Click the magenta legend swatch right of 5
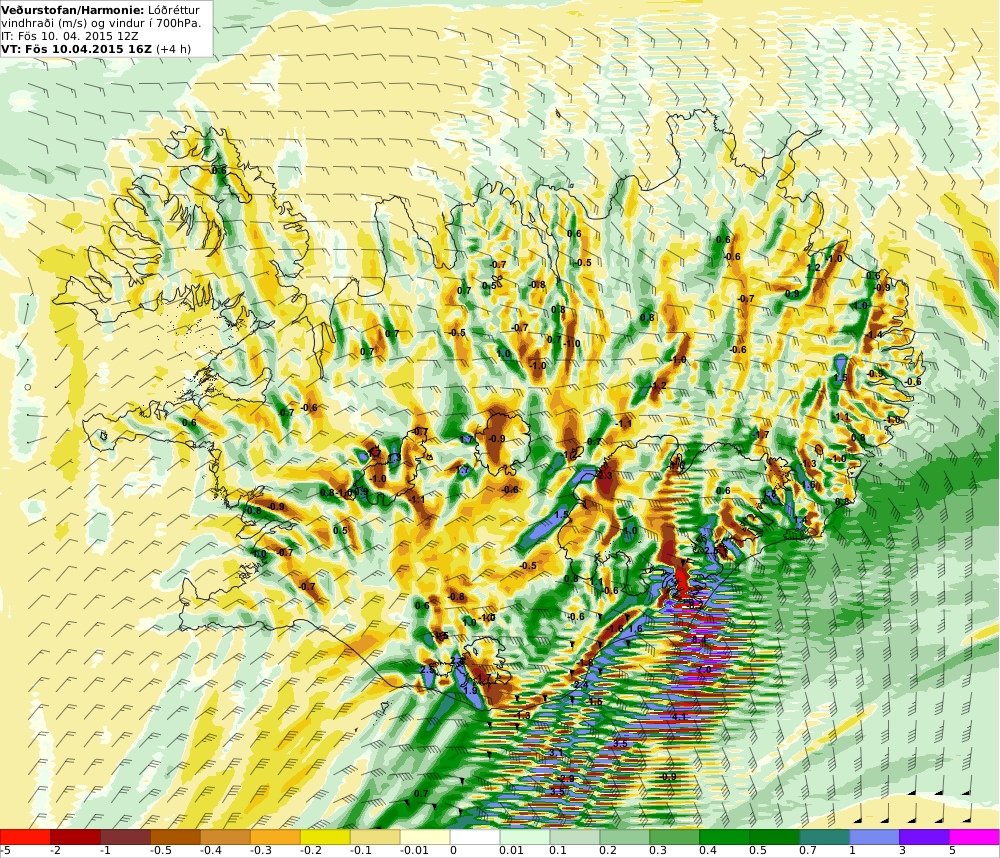Image resolution: width=1000 pixels, height=858 pixels. pos(974,836)
